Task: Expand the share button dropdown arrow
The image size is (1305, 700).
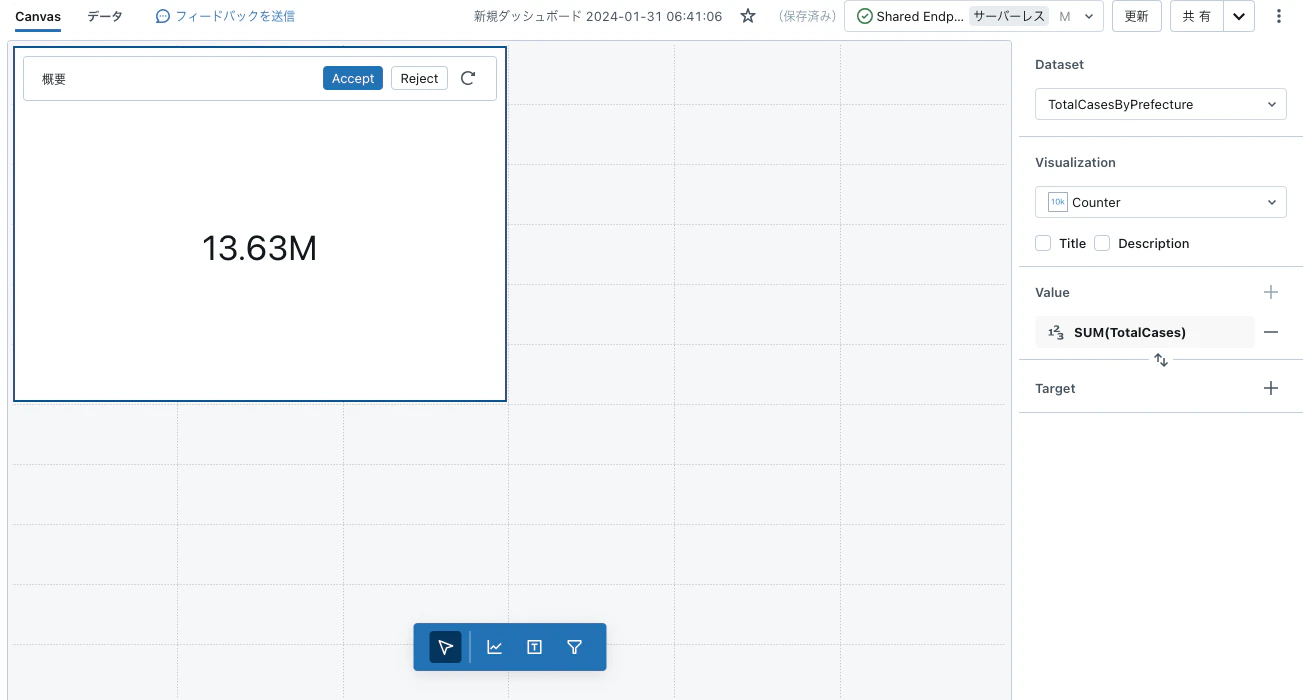Action: [x=1239, y=16]
